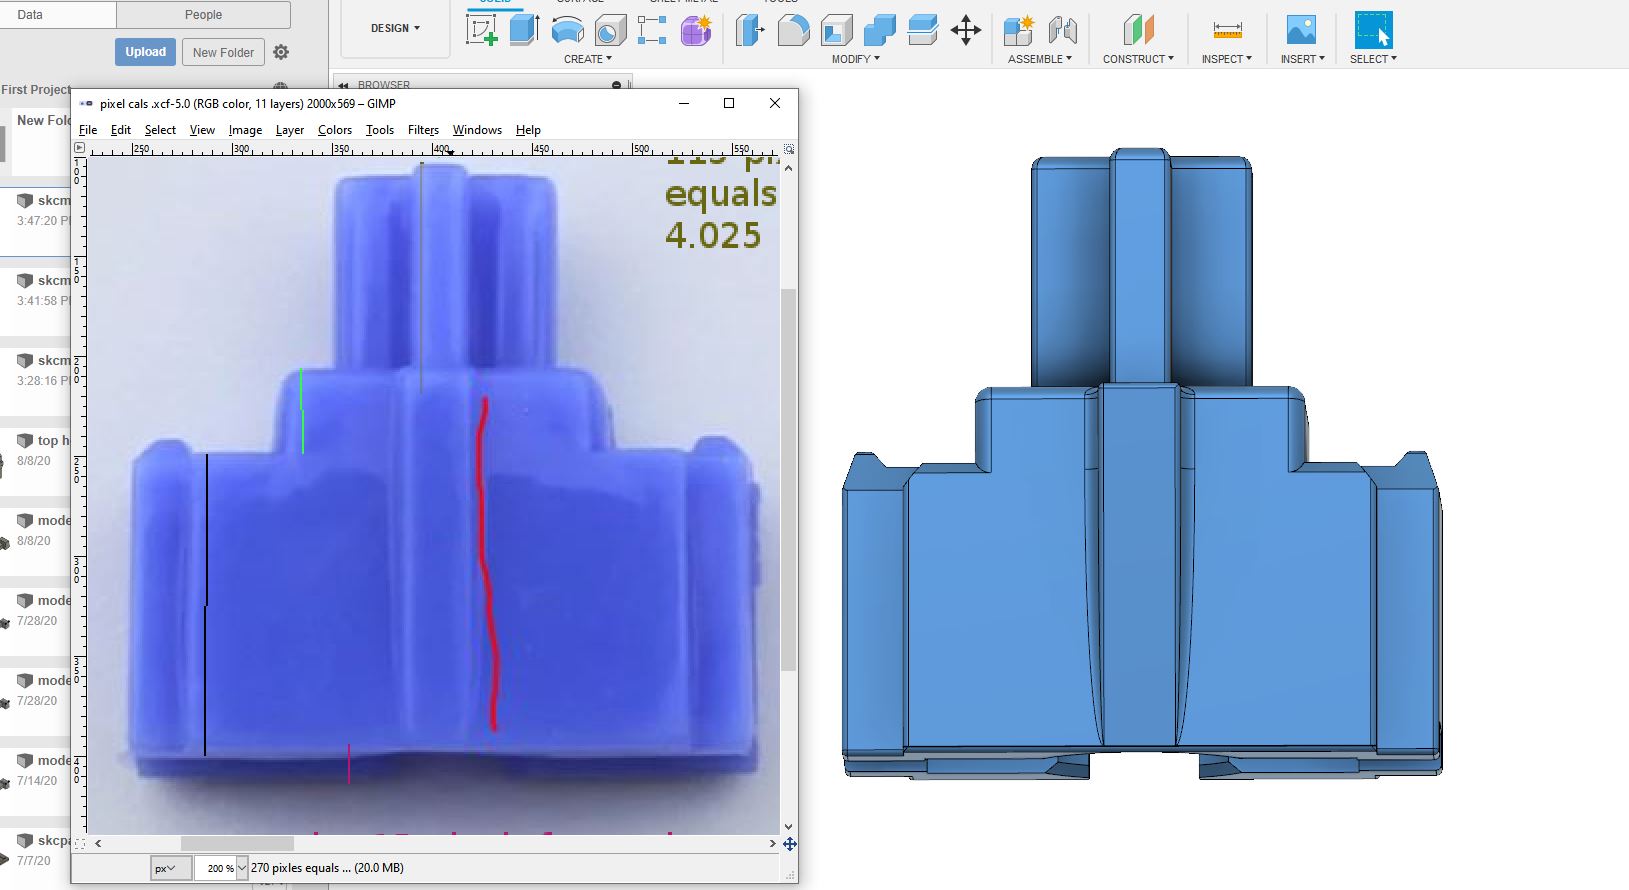Viewport: 1629px width, 890px height.
Task: Open the DESIGN workspace dropdown
Action: point(395,28)
